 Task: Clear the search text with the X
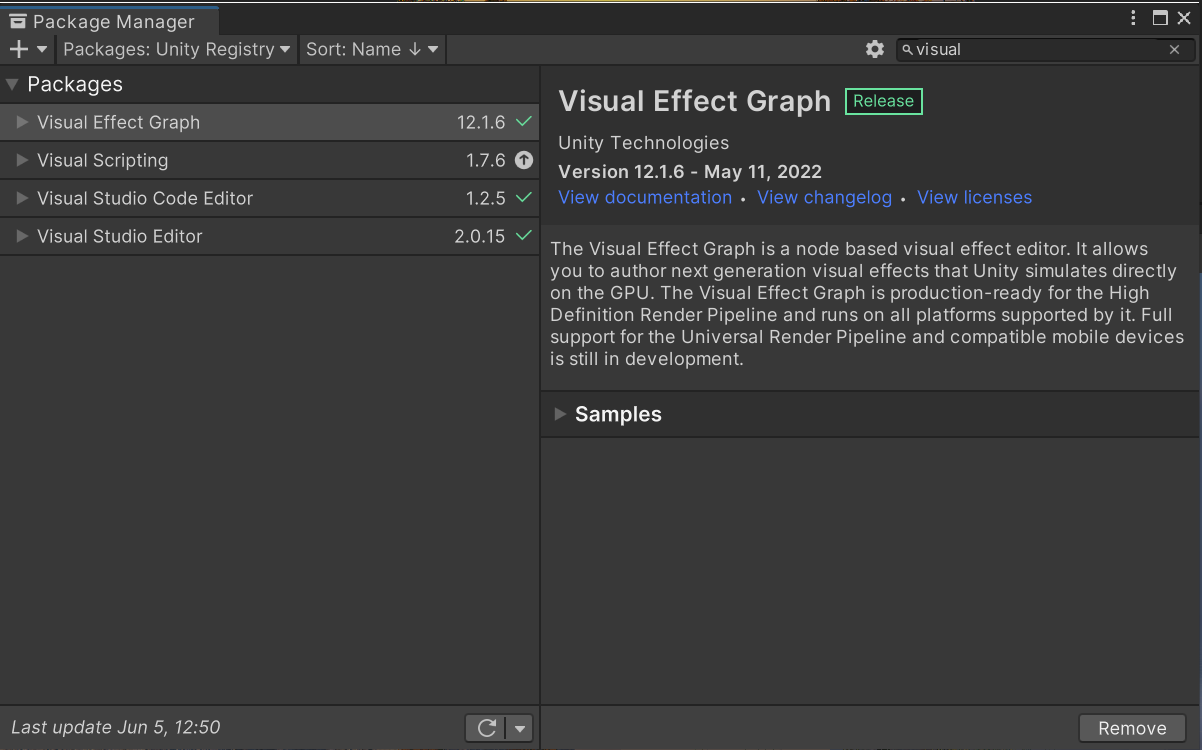pyautogui.click(x=1175, y=49)
